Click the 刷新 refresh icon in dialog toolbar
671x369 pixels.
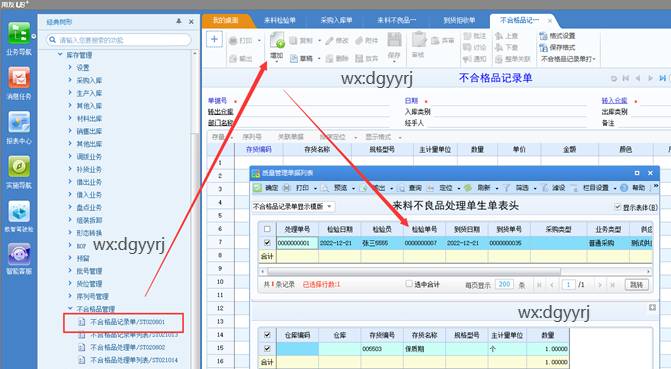point(468,188)
